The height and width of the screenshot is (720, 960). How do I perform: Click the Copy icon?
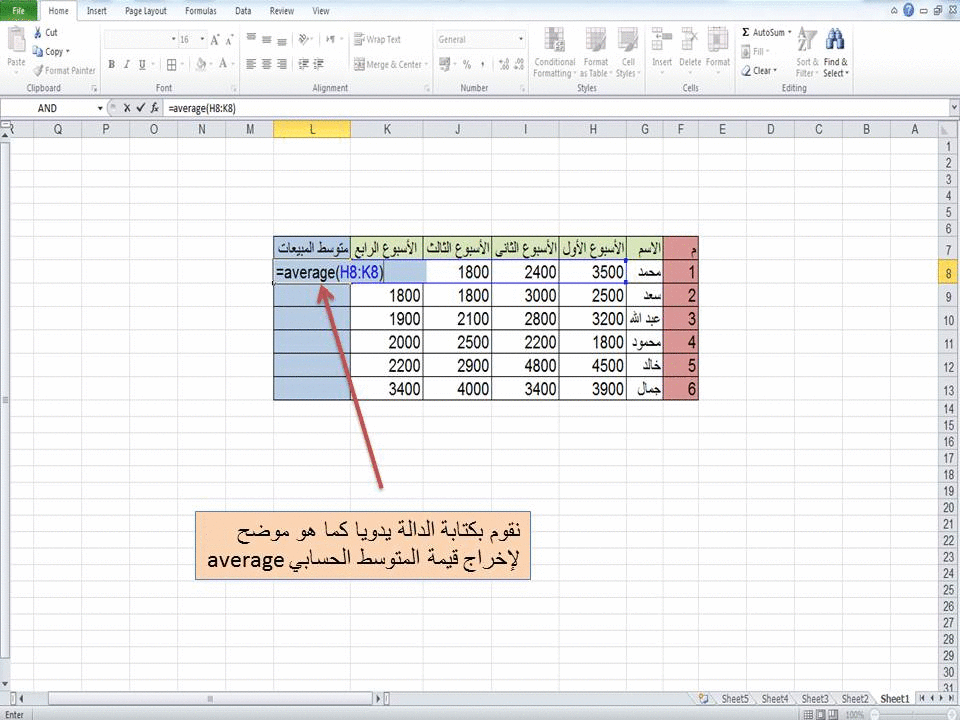(38, 51)
